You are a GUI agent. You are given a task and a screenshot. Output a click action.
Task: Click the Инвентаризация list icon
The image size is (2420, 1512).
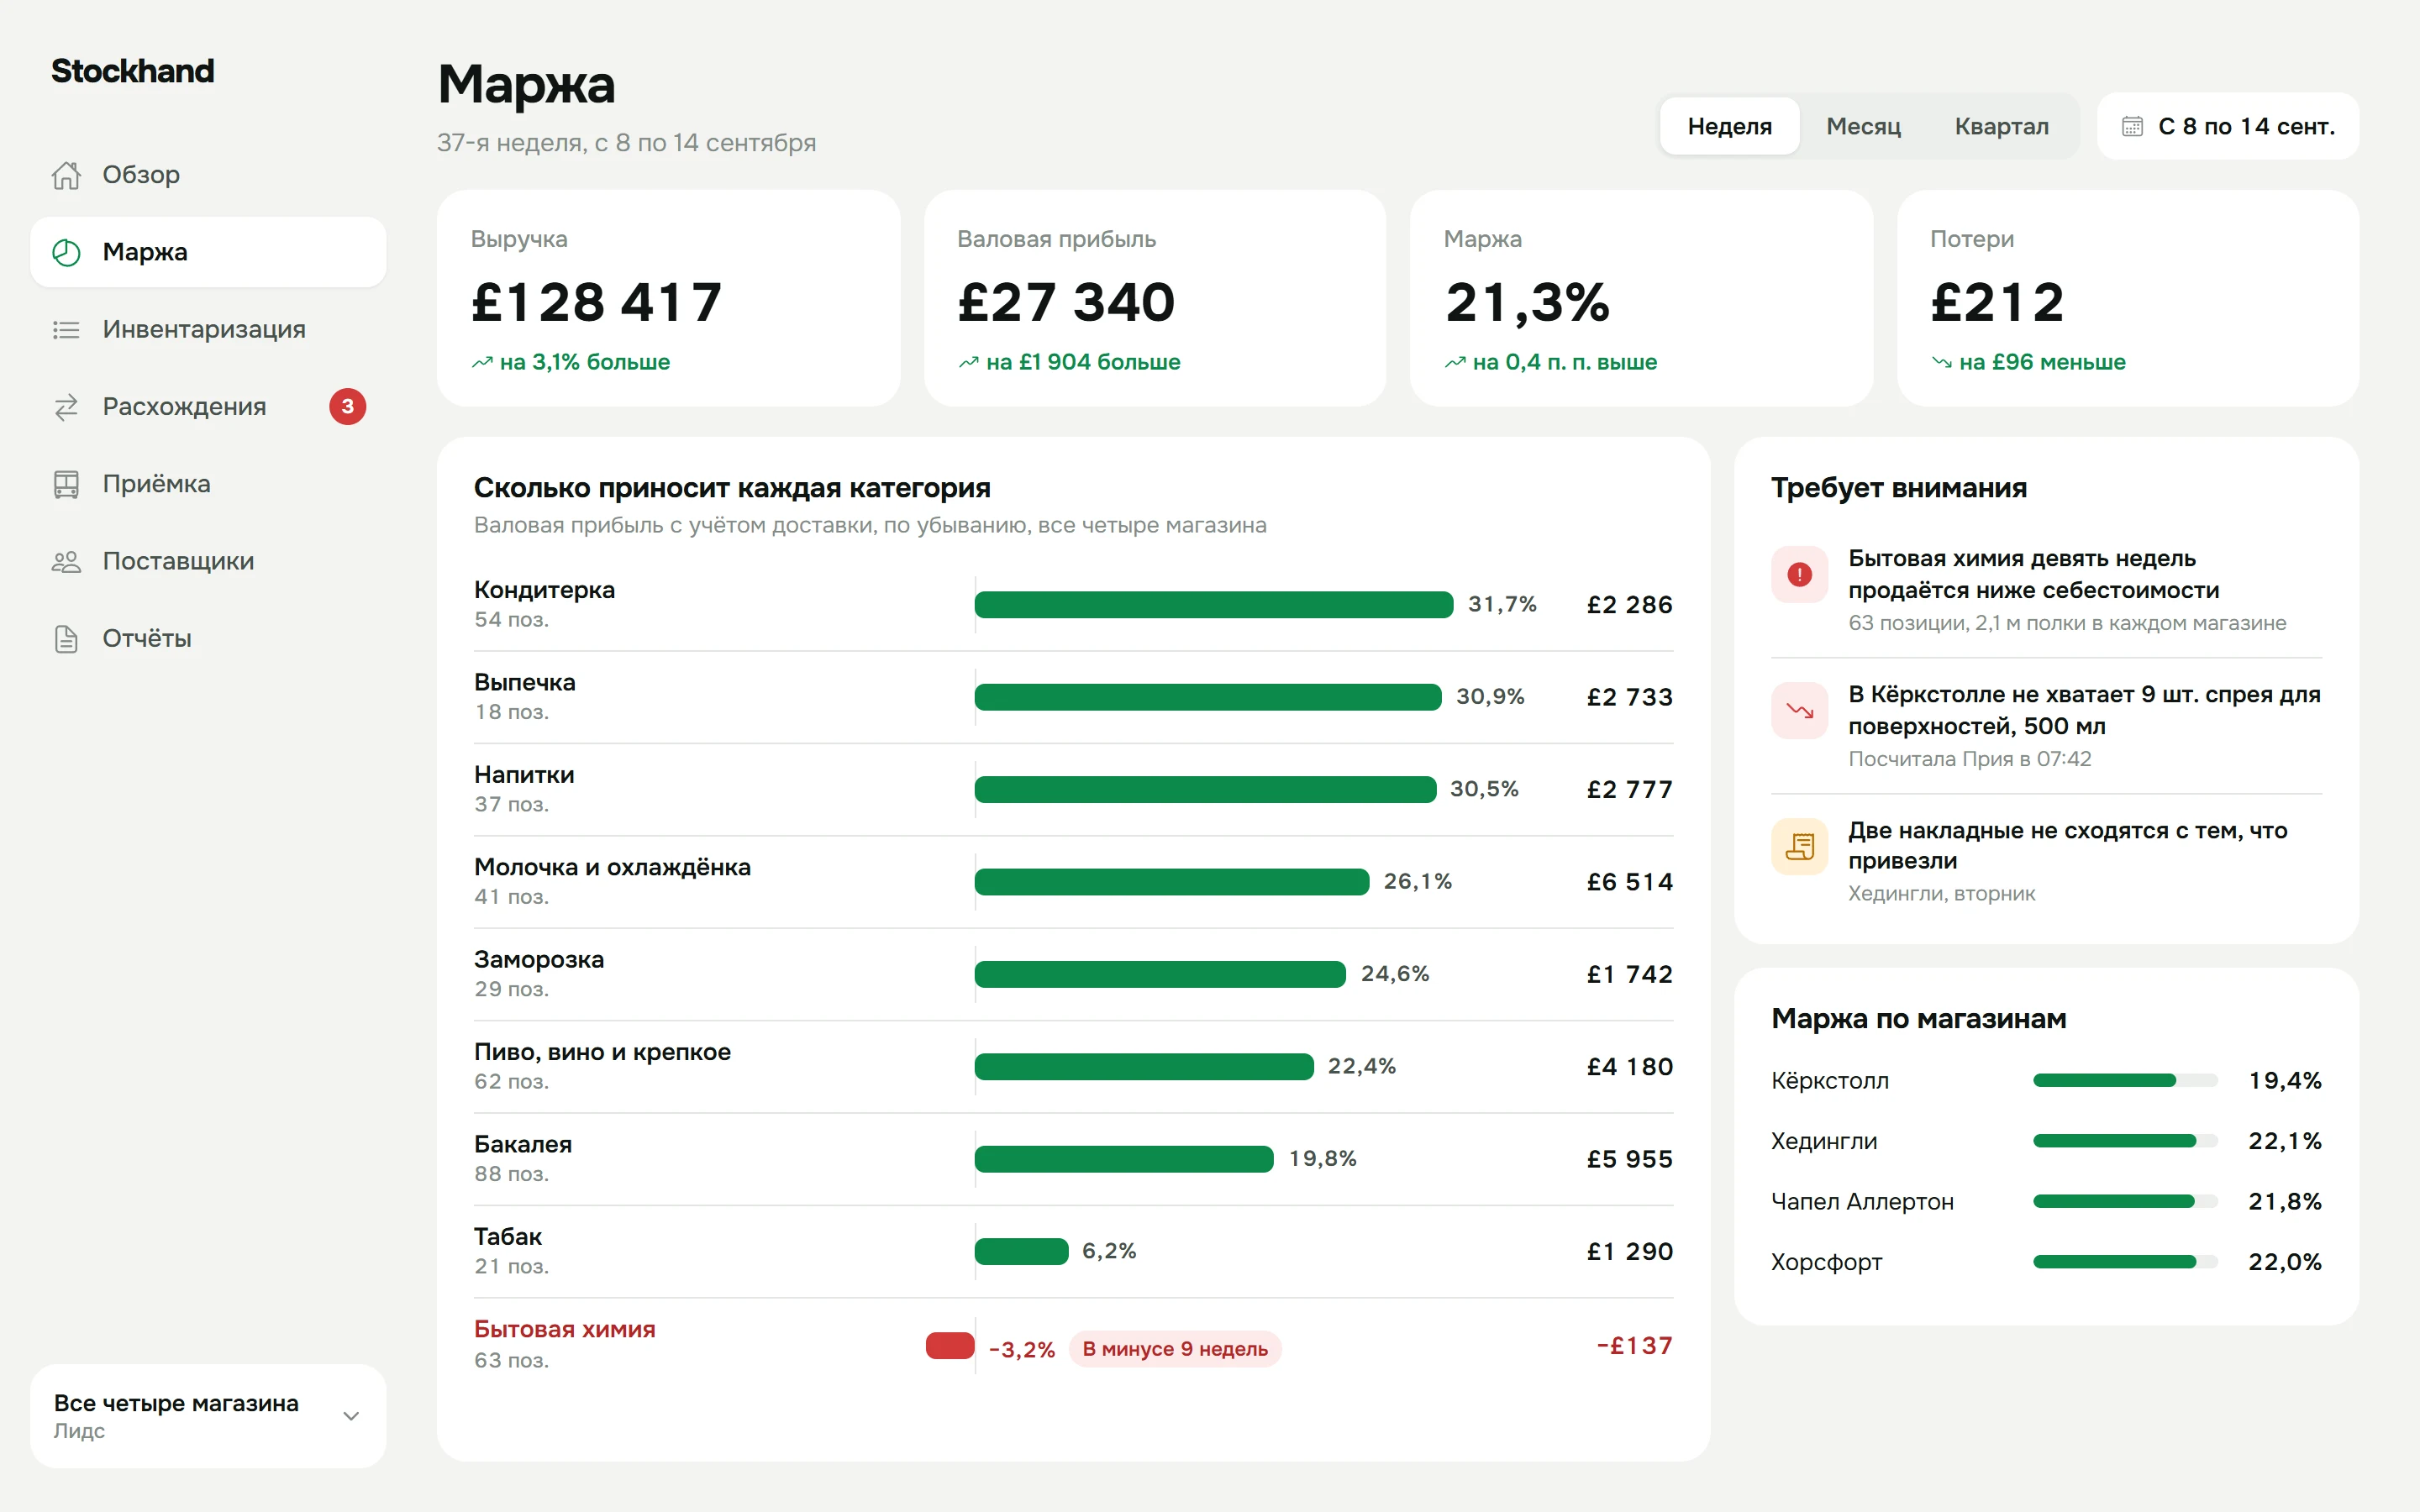[66, 329]
